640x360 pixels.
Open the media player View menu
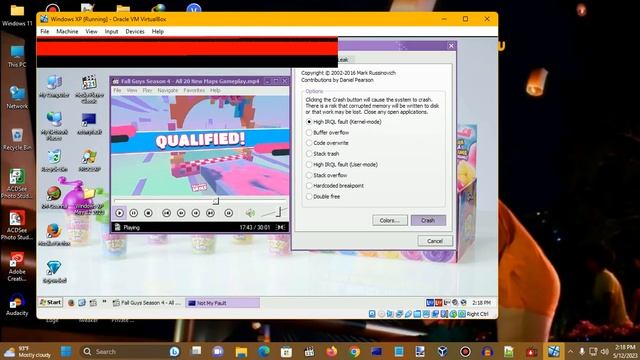point(132,90)
